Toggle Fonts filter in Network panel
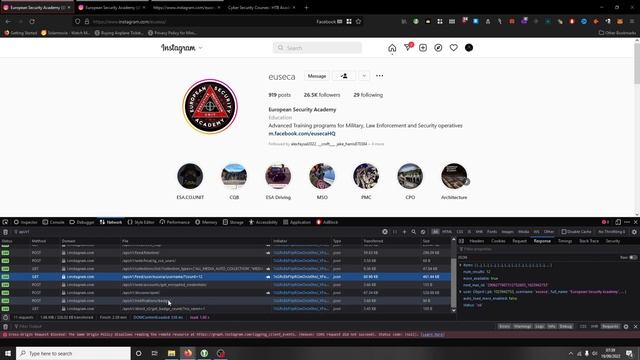The image size is (640, 360). click(492, 232)
